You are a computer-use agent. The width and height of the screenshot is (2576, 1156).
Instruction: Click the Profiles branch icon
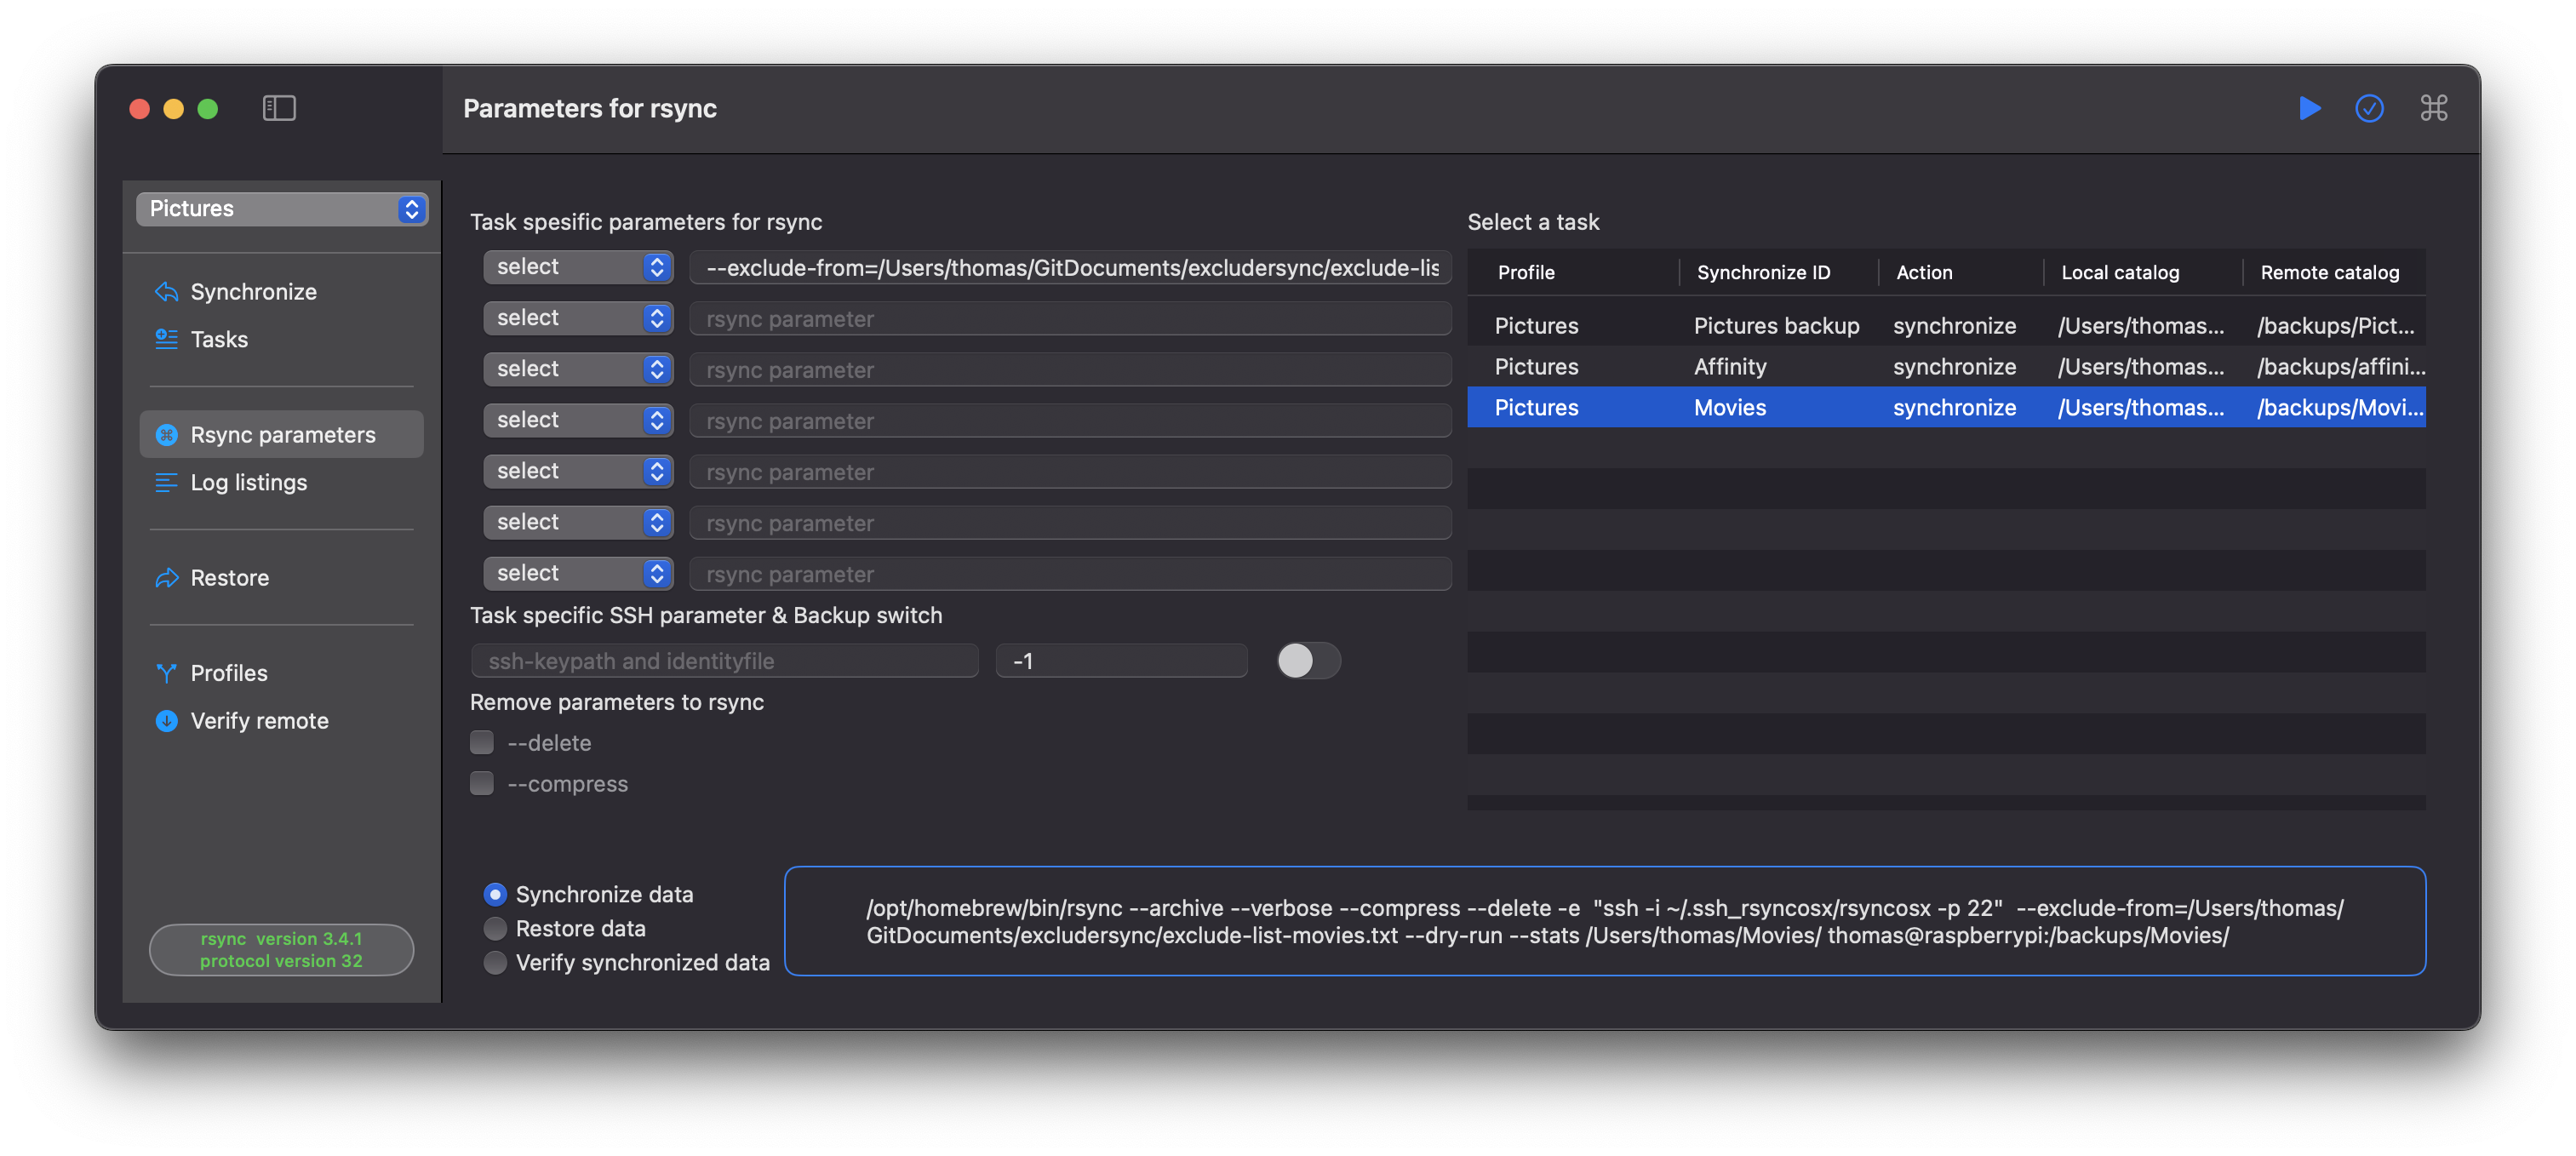pyautogui.click(x=166, y=674)
